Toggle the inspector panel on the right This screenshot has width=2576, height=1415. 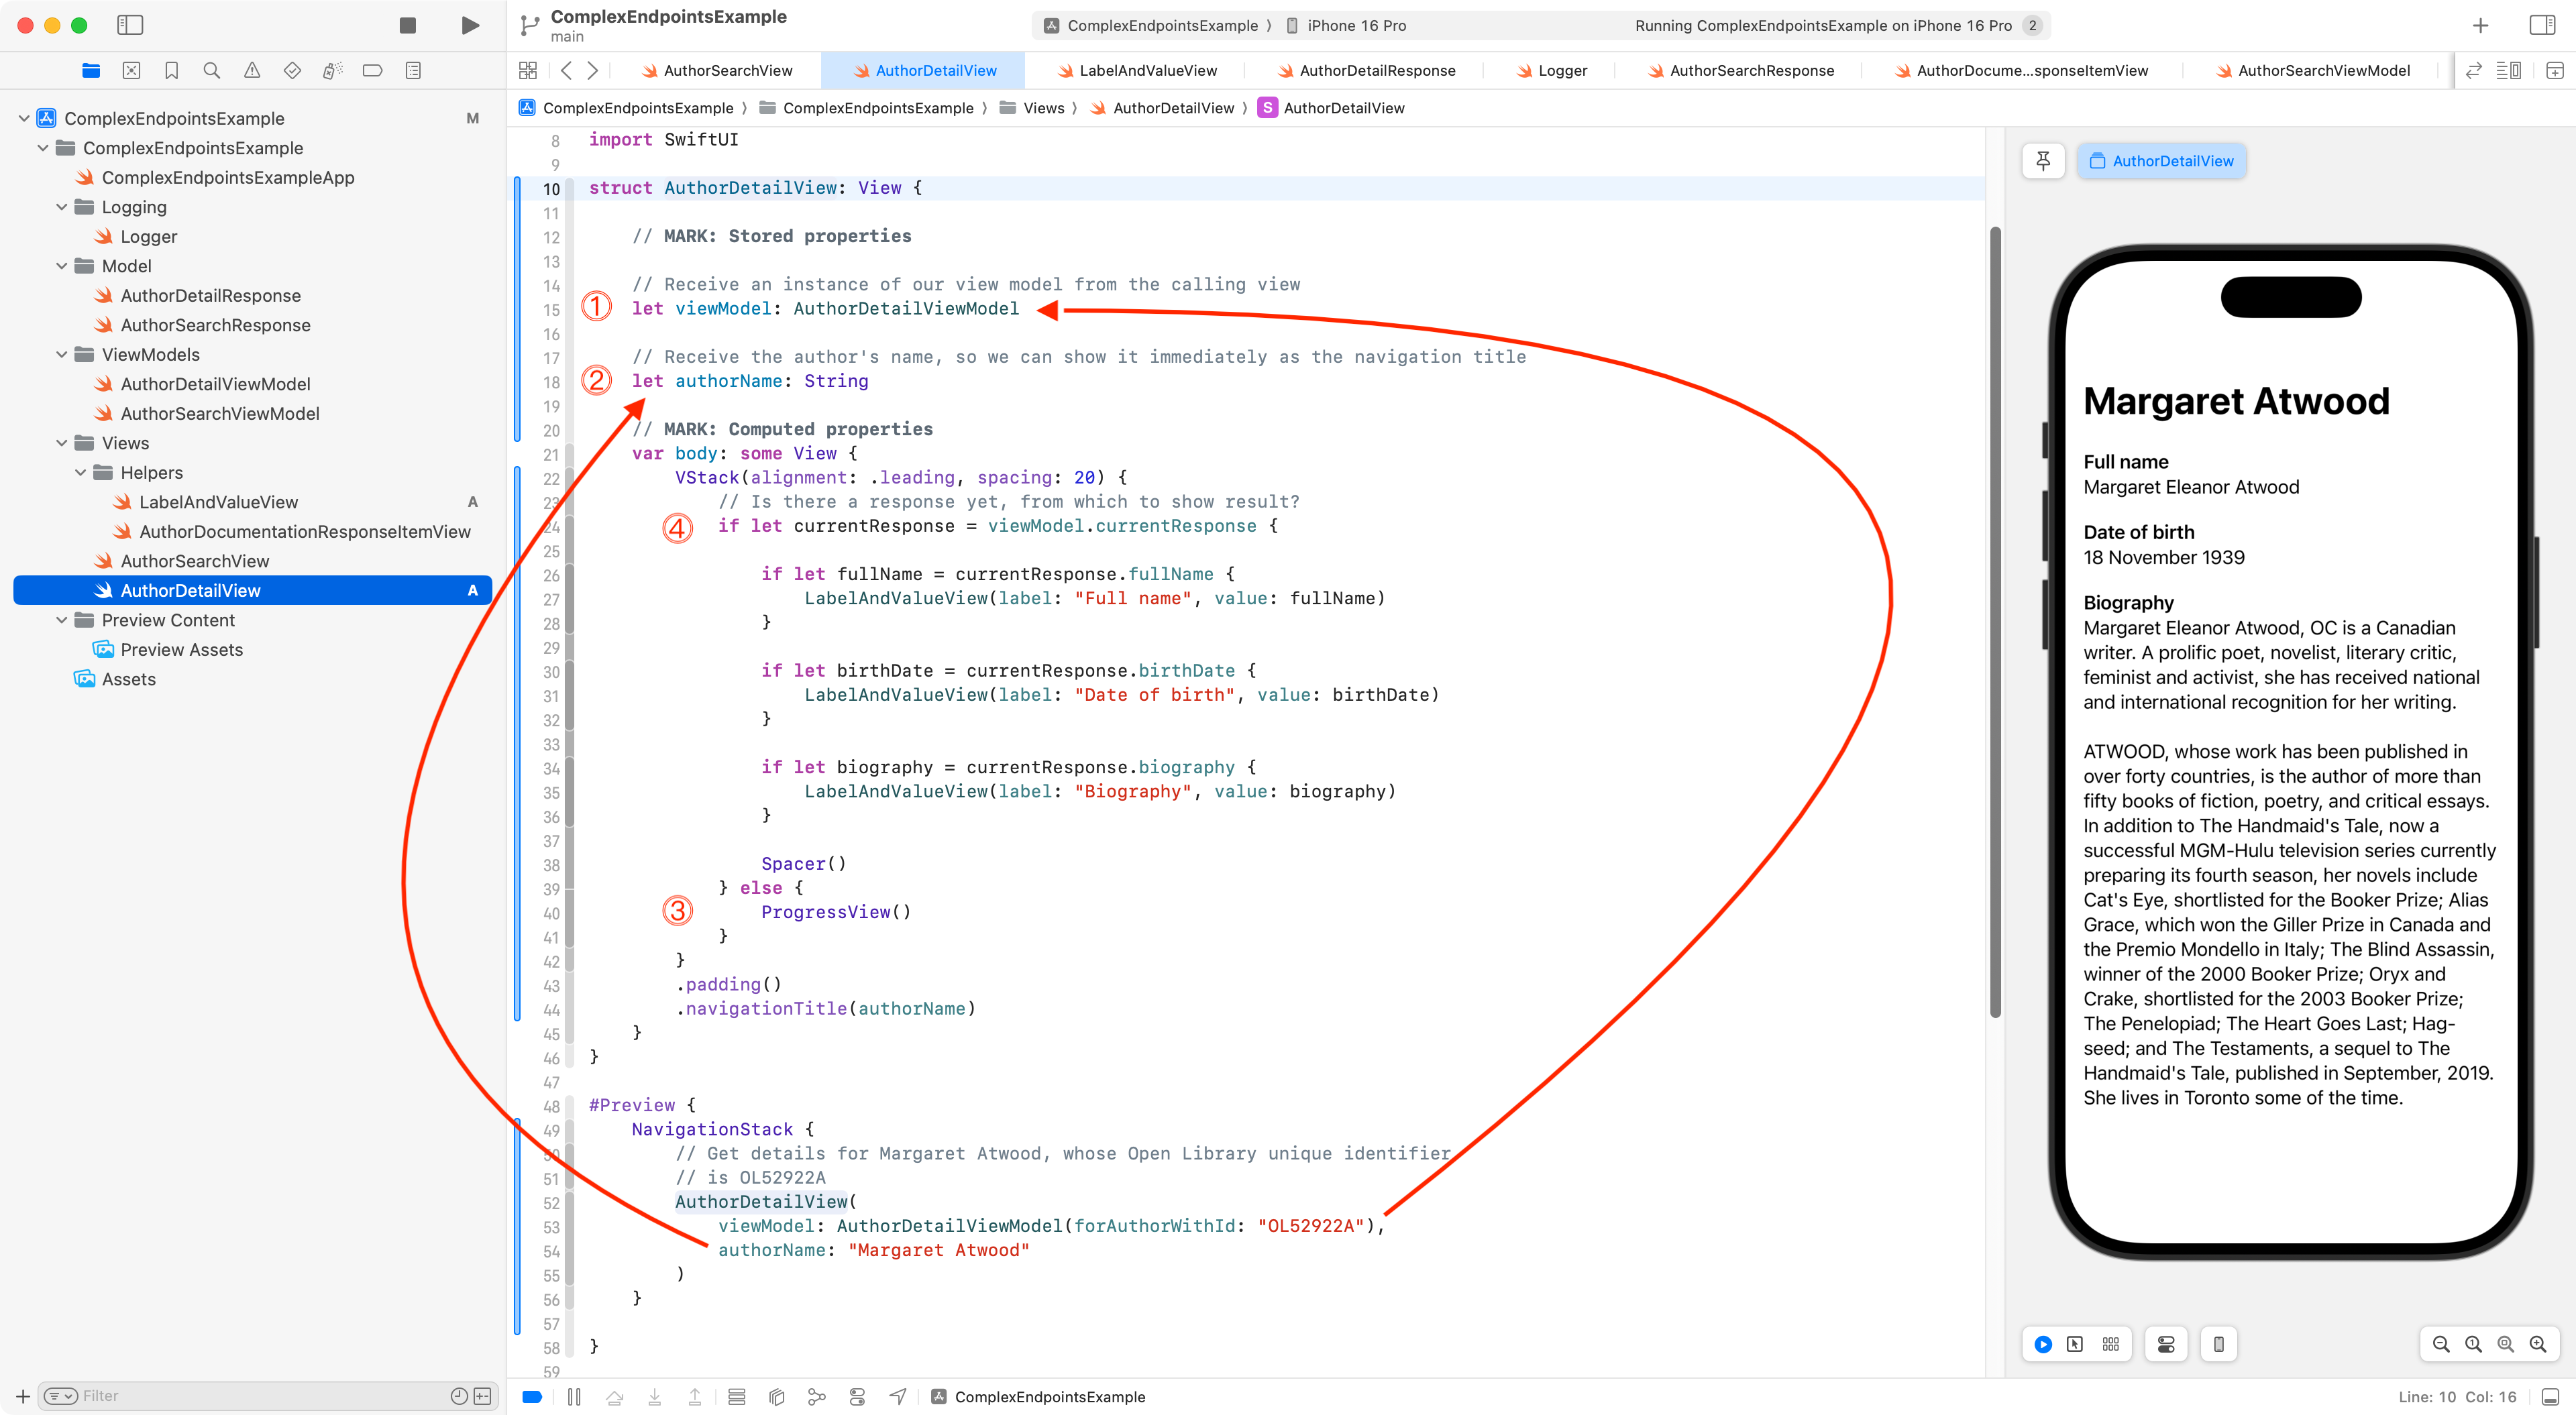[x=2542, y=25]
